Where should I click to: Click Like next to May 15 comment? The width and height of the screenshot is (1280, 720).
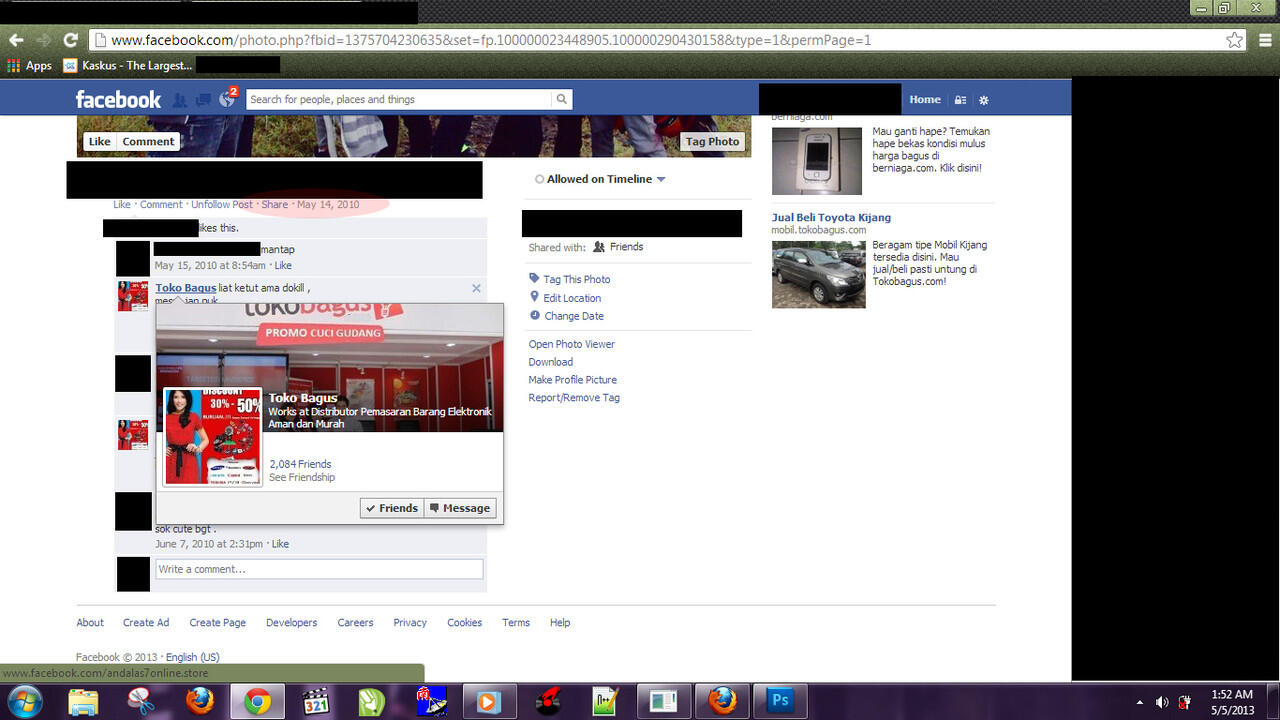pyautogui.click(x=283, y=266)
